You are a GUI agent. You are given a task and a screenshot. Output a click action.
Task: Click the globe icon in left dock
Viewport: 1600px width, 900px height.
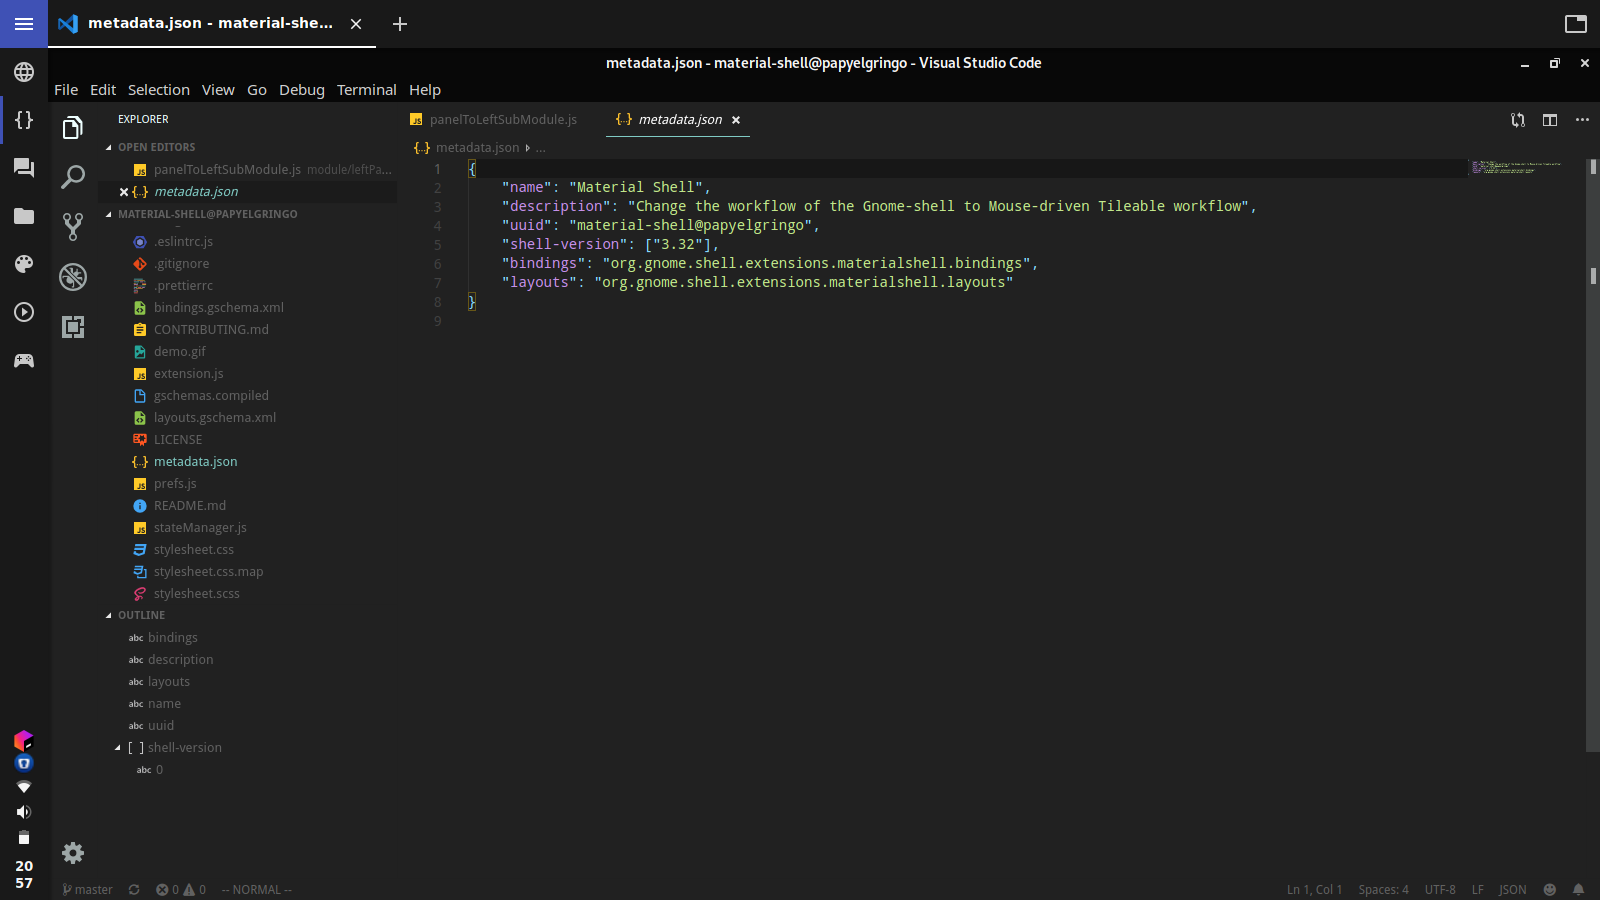[x=24, y=72]
